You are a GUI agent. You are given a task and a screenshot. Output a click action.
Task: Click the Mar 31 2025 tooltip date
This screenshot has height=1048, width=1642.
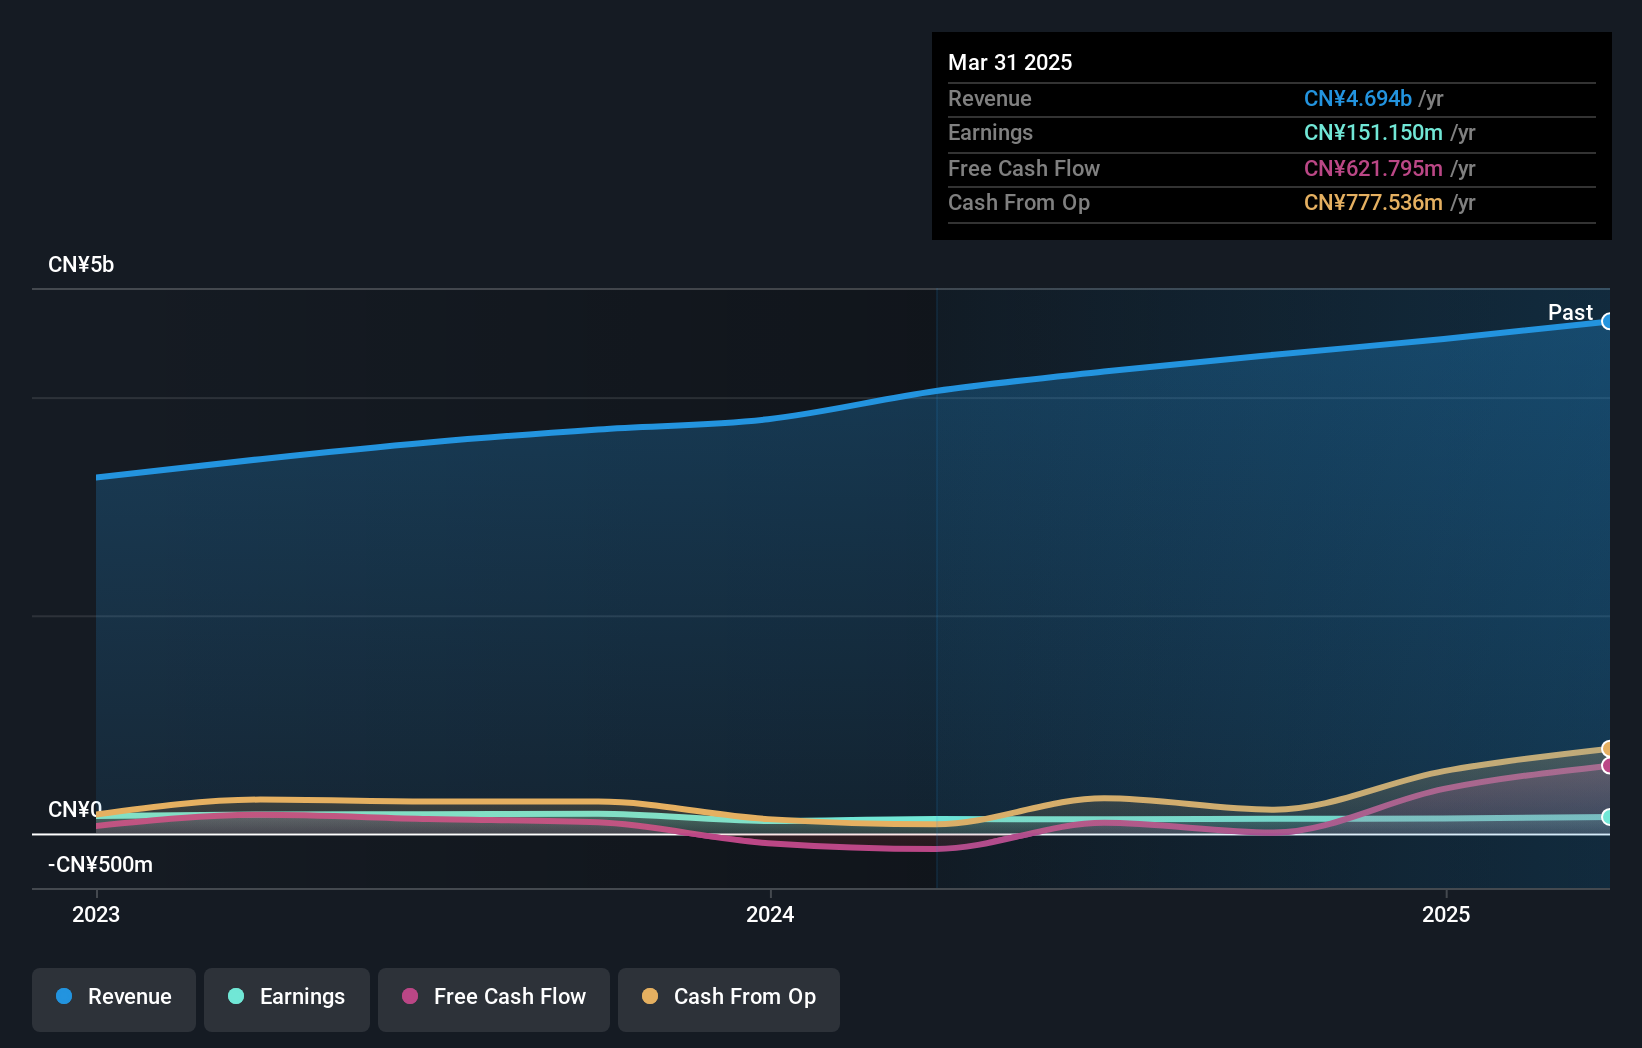coord(1010,62)
